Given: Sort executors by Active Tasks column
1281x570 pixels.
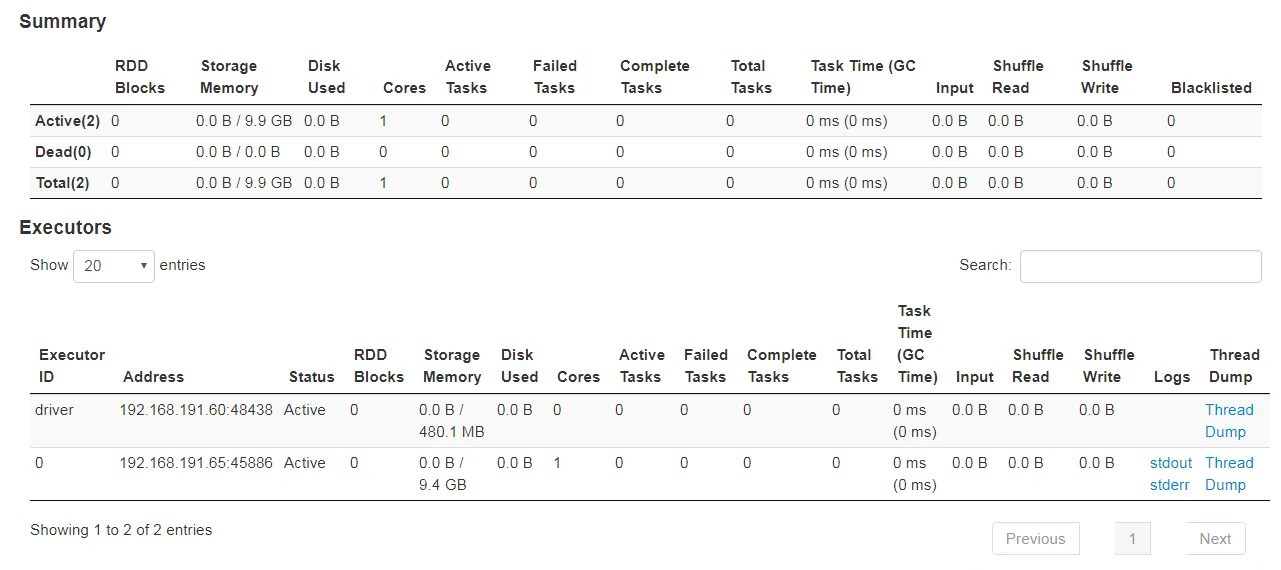Looking at the screenshot, I should point(641,366).
